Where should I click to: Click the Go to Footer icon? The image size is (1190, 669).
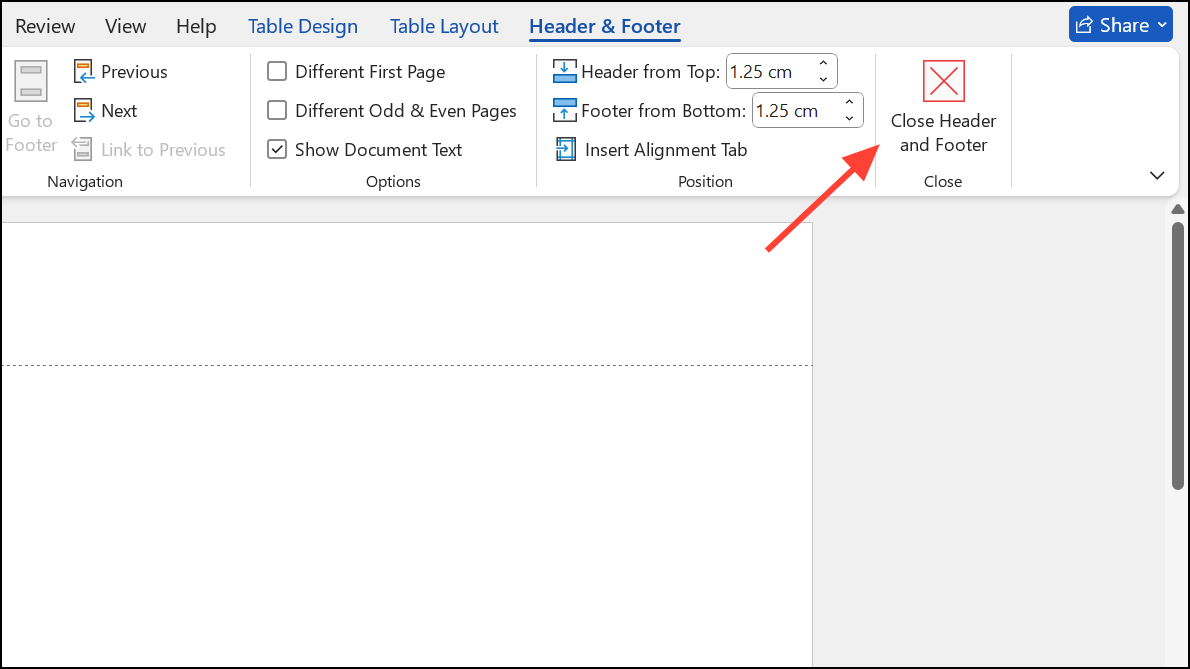(31, 81)
